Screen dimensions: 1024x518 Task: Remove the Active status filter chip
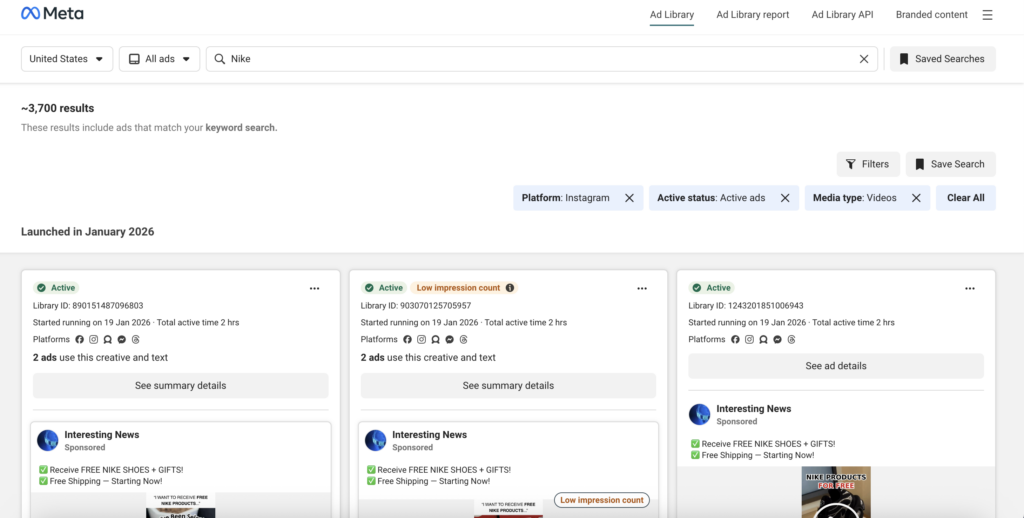[x=785, y=198]
